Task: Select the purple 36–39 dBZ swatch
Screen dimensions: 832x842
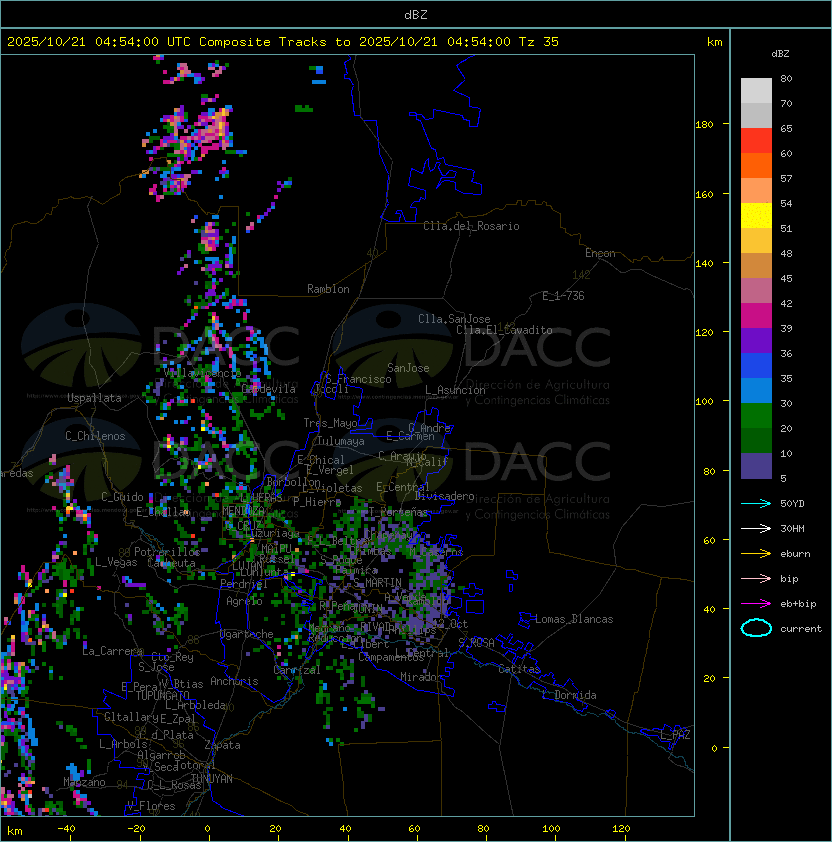Action: (x=756, y=340)
